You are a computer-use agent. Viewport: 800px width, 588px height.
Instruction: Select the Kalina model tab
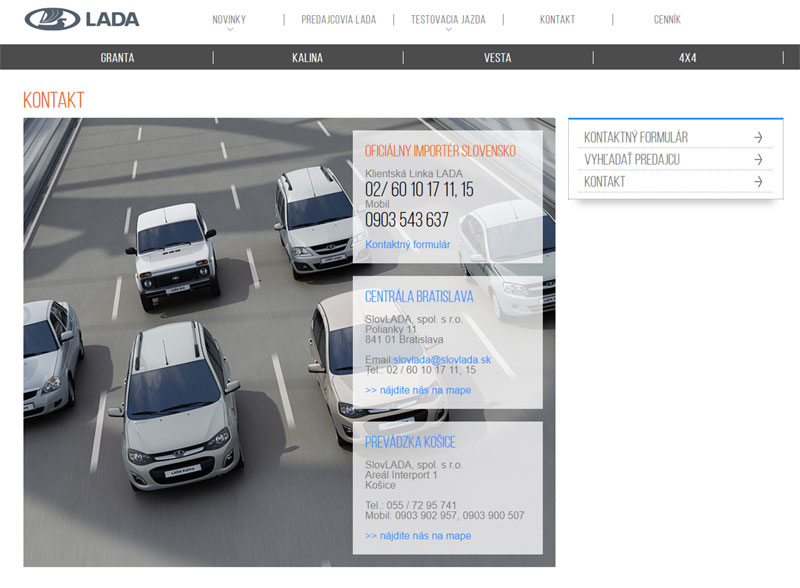(307, 58)
